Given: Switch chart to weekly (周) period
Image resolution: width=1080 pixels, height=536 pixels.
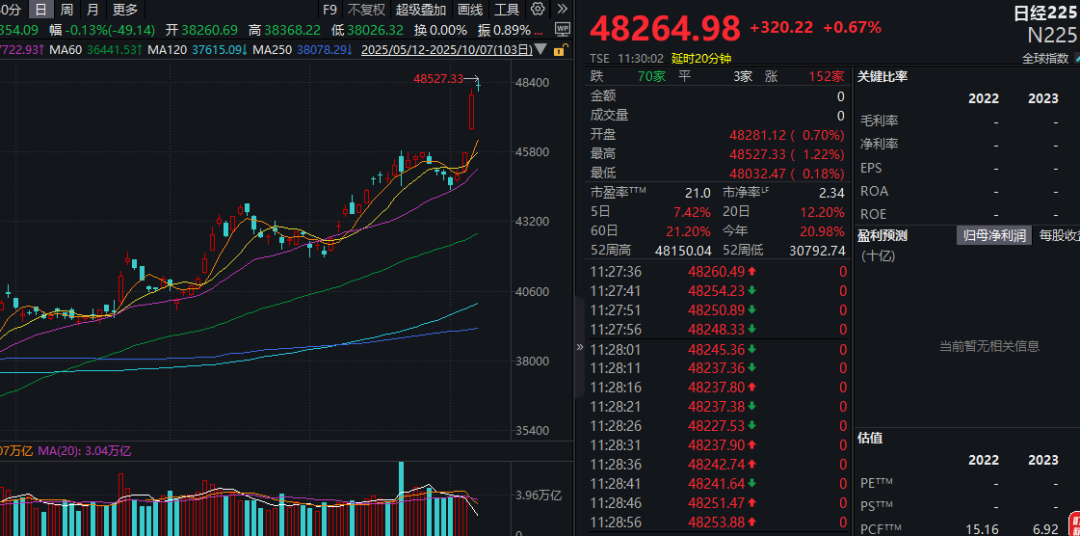Looking at the screenshot, I should click(66, 9).
